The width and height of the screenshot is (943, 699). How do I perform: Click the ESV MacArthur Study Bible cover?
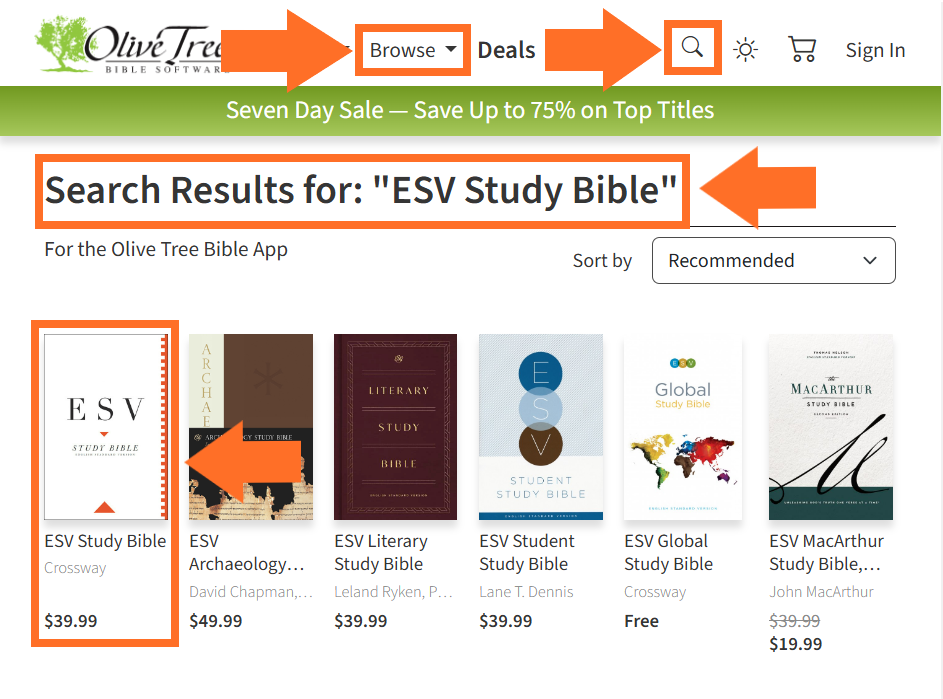point(830,427)
